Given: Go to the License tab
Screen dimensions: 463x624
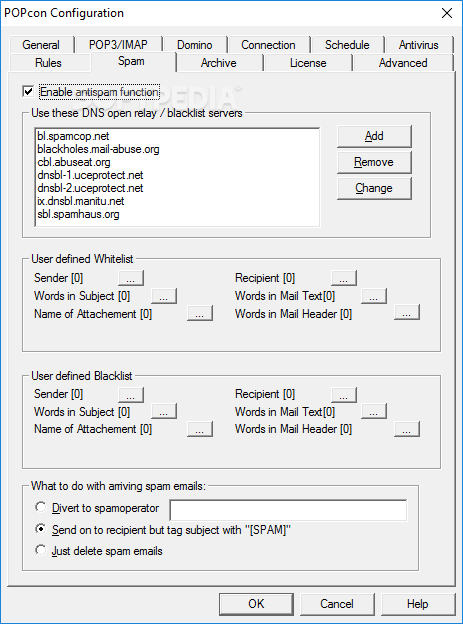Looking at the screenshot, I should tap(308, 63).
